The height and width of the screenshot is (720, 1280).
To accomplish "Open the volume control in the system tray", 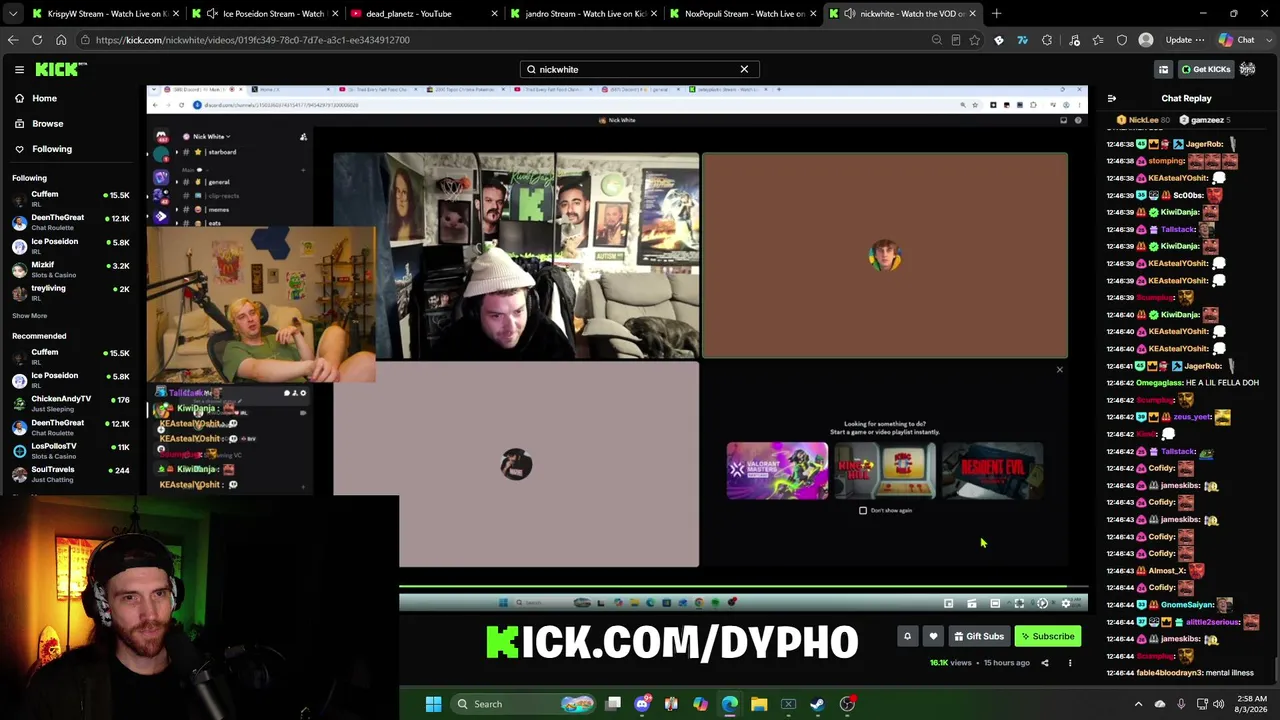I will (1218, 704).
